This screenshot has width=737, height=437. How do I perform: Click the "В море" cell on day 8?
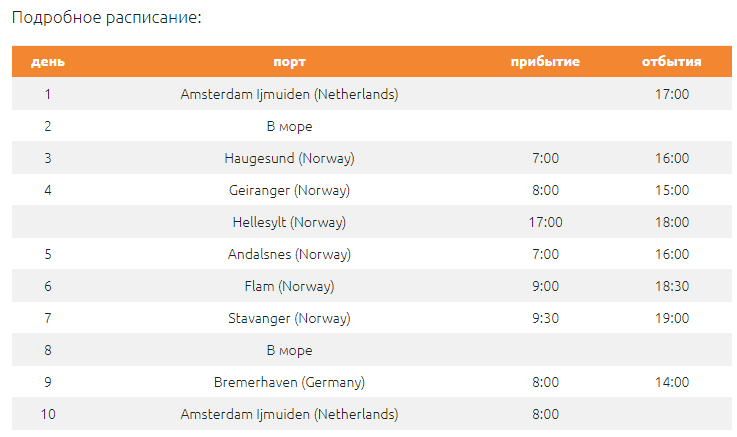click(x=290, y=350)
